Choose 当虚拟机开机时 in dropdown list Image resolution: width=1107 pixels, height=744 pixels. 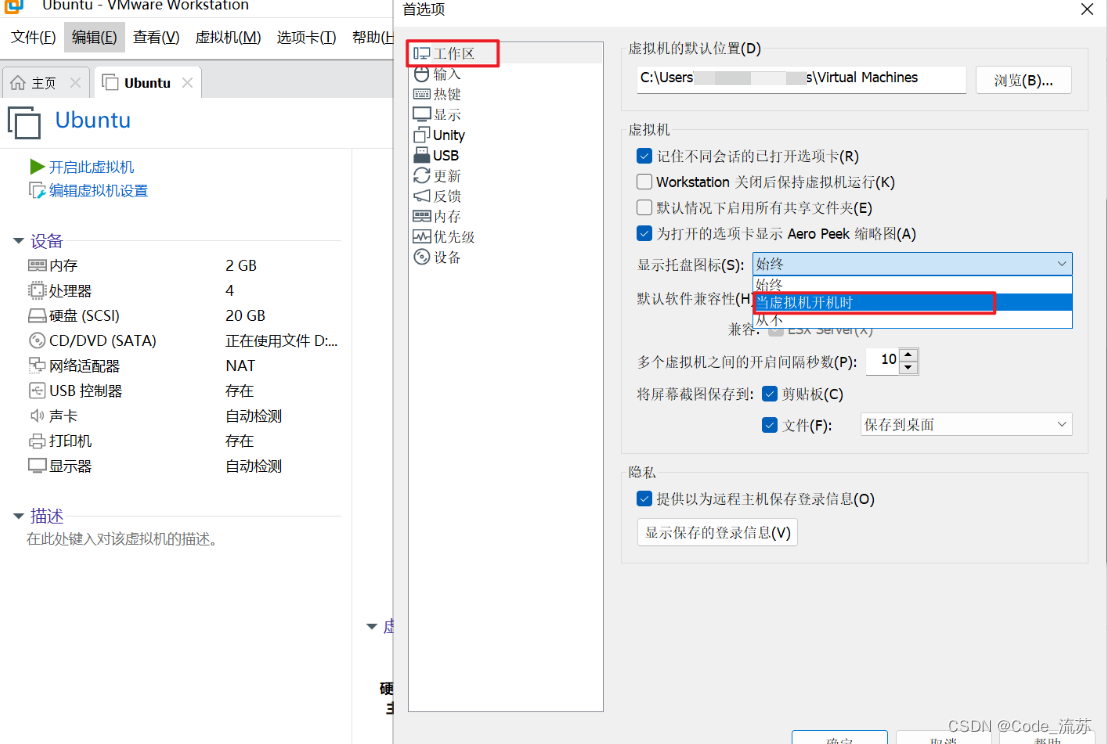(912, 303)
